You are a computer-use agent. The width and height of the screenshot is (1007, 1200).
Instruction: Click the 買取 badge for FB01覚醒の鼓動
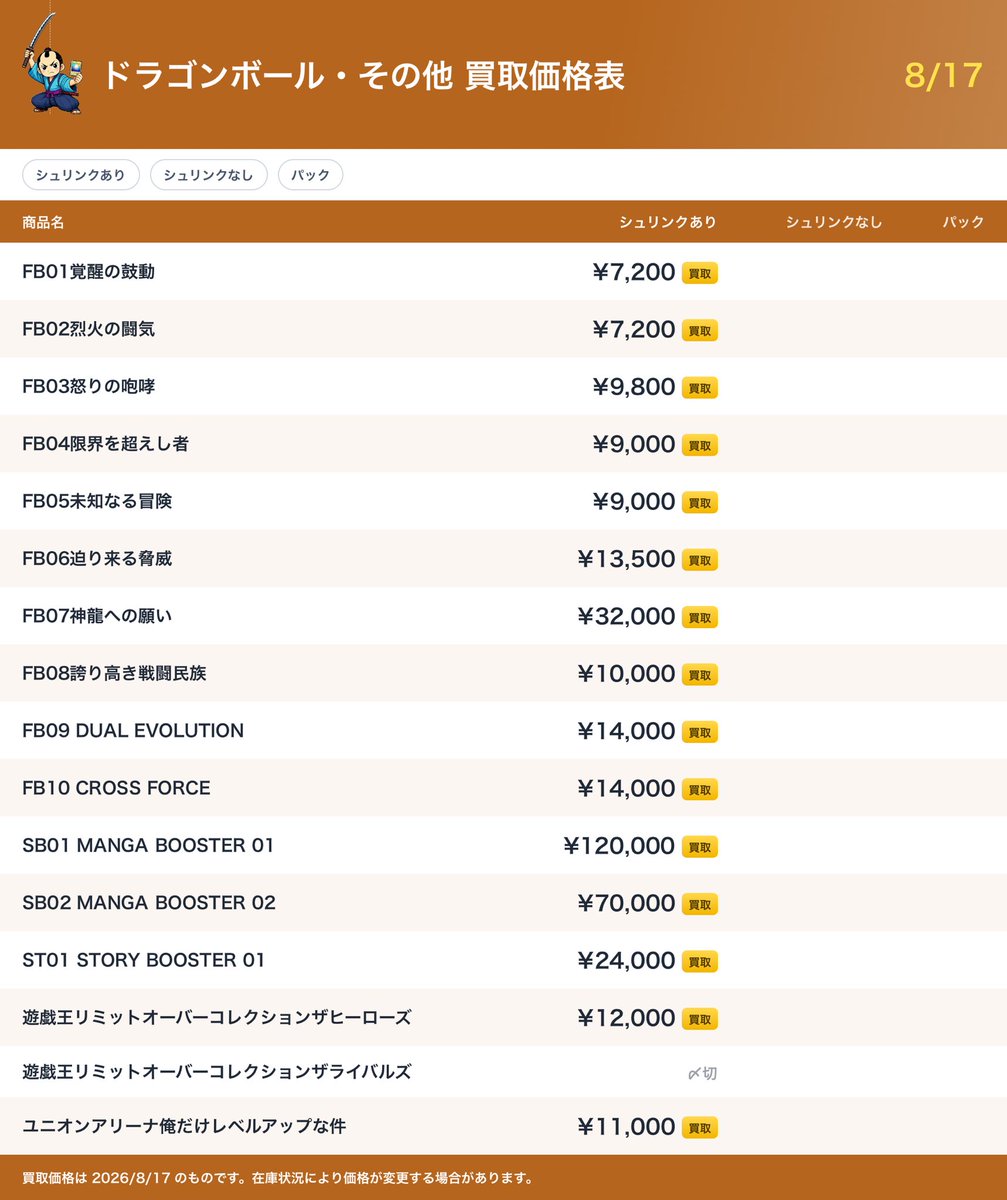click(x=700, y=273)
